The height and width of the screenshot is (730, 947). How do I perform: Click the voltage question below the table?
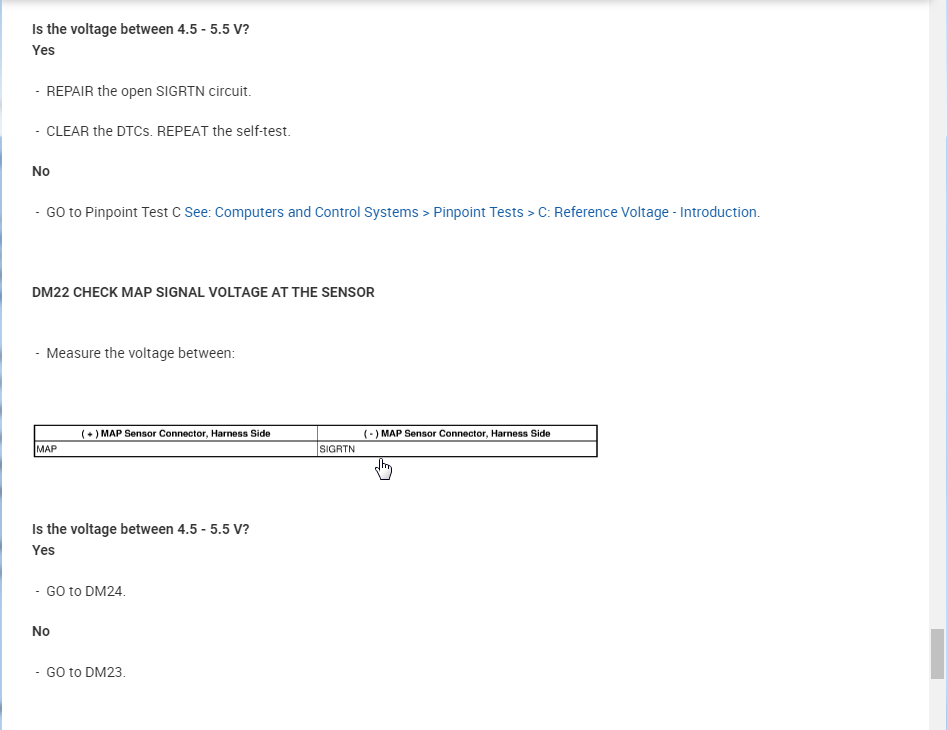[x=141, y=529]
